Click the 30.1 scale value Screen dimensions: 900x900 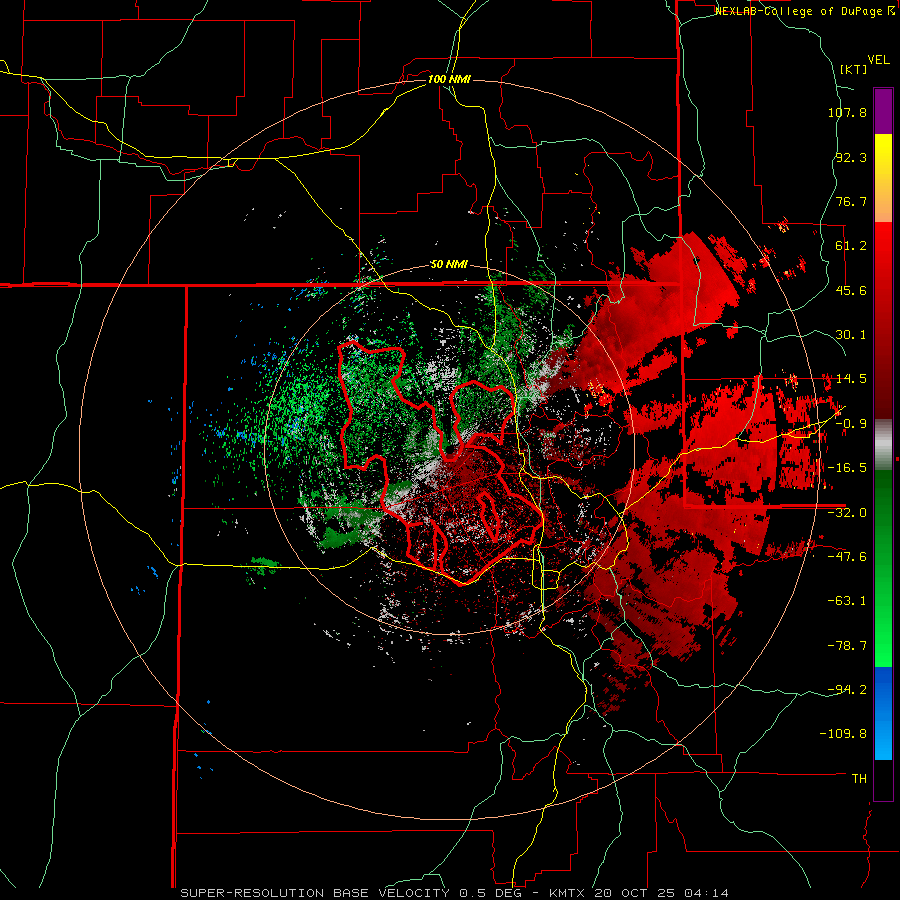851,335
